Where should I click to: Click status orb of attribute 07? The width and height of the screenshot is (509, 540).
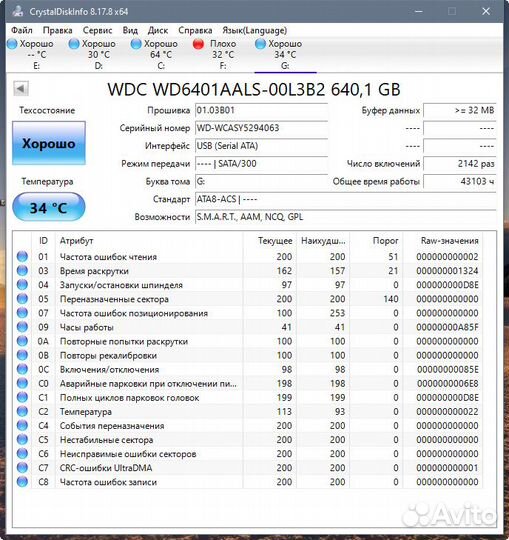[22, 313]
